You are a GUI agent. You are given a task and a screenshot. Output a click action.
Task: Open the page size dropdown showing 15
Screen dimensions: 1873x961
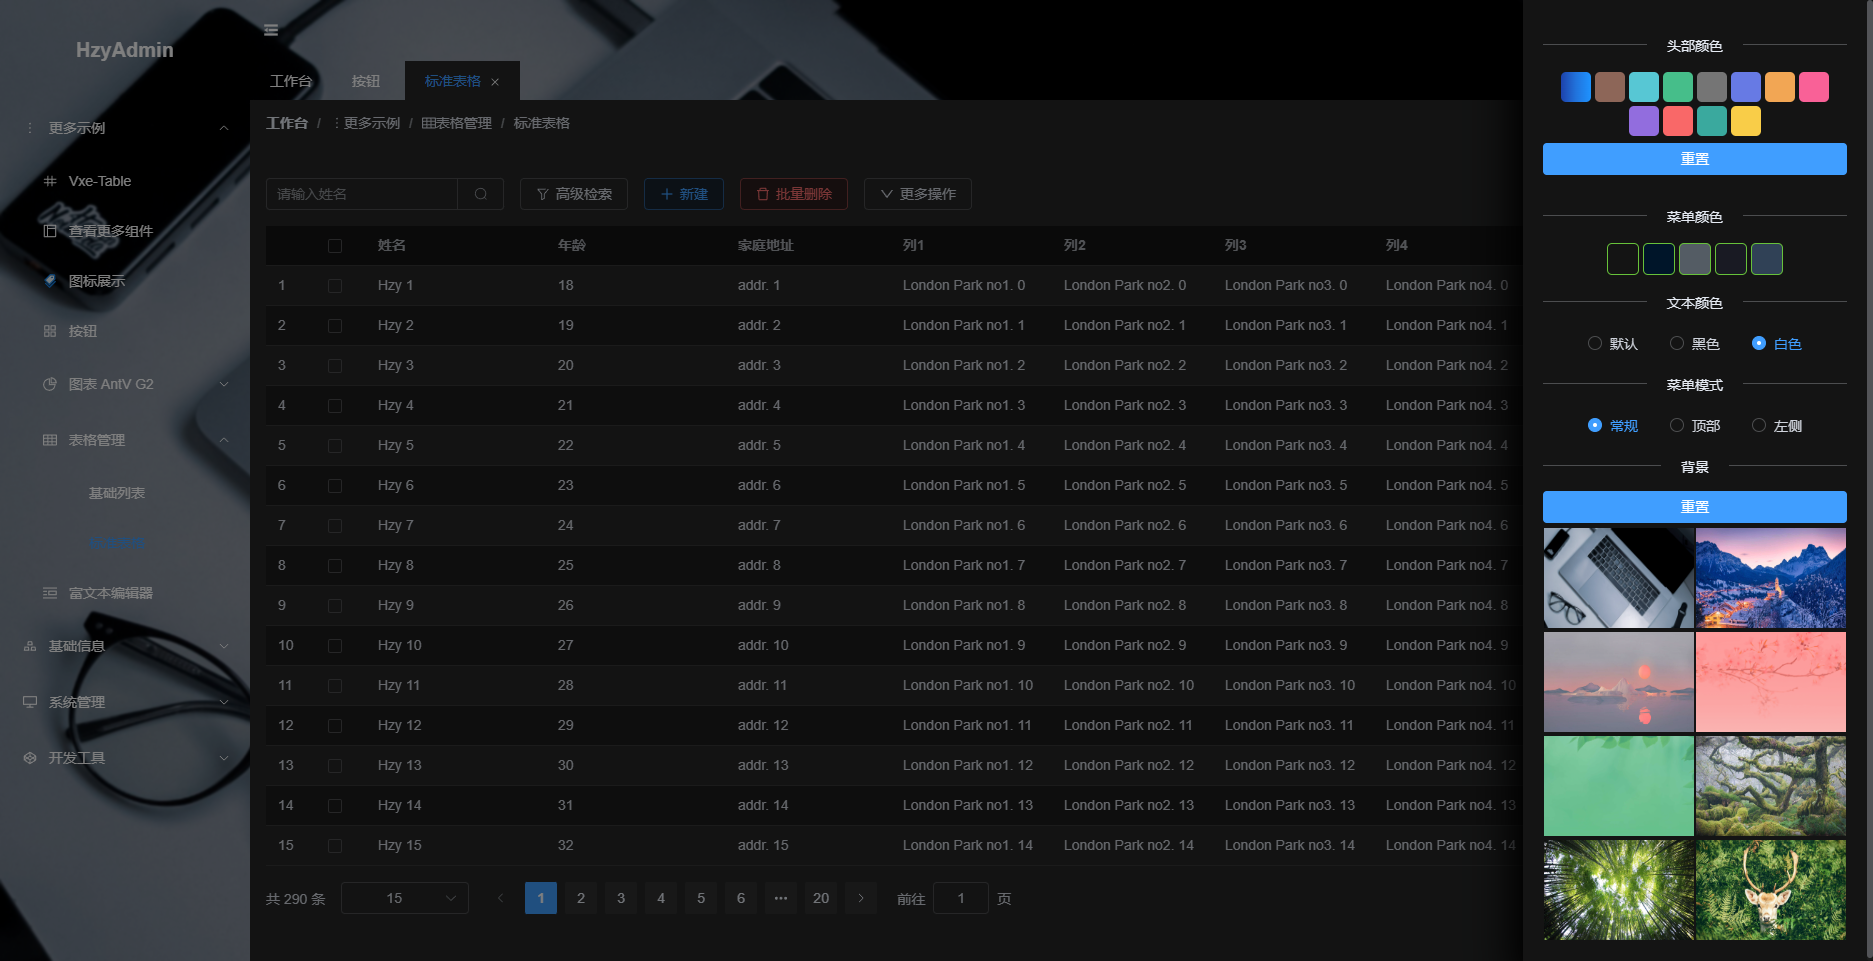[x=405, y=898]
